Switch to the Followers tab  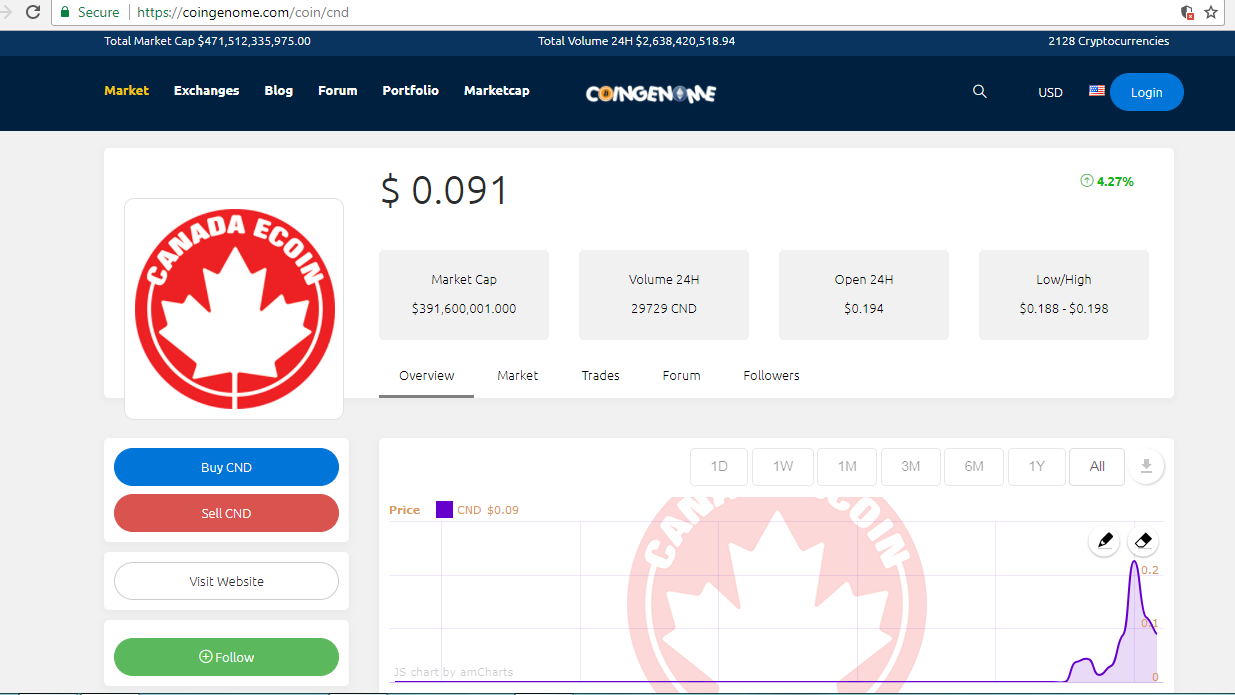(771, 376)
